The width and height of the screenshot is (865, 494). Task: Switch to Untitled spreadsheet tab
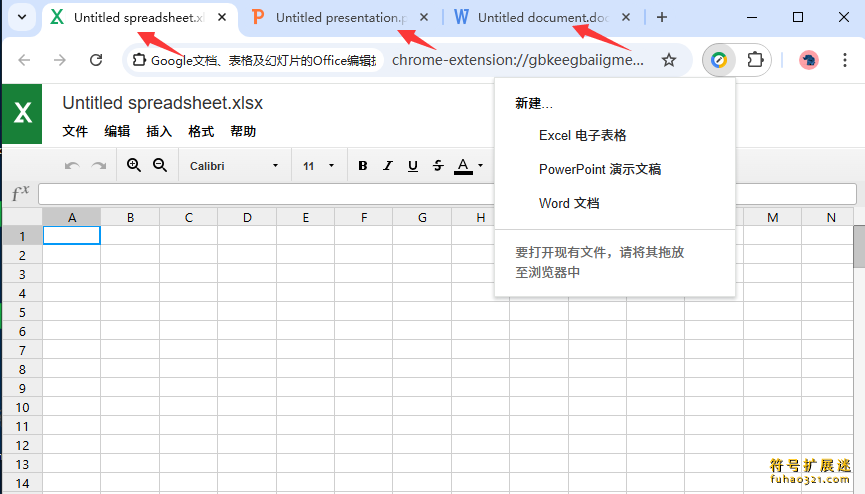click(138, 18)
